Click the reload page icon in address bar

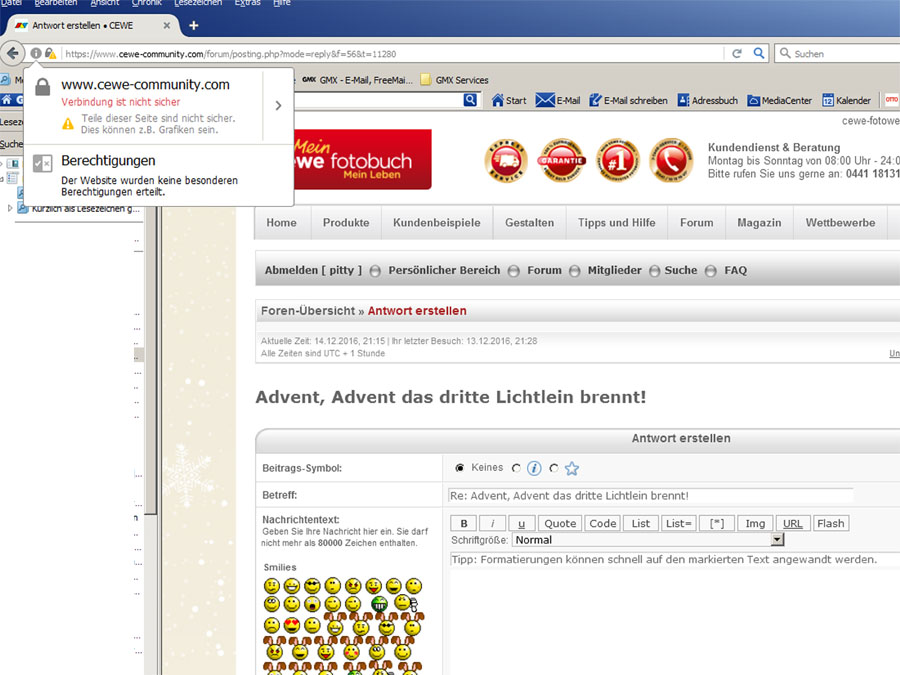click(x=737, y=53)
